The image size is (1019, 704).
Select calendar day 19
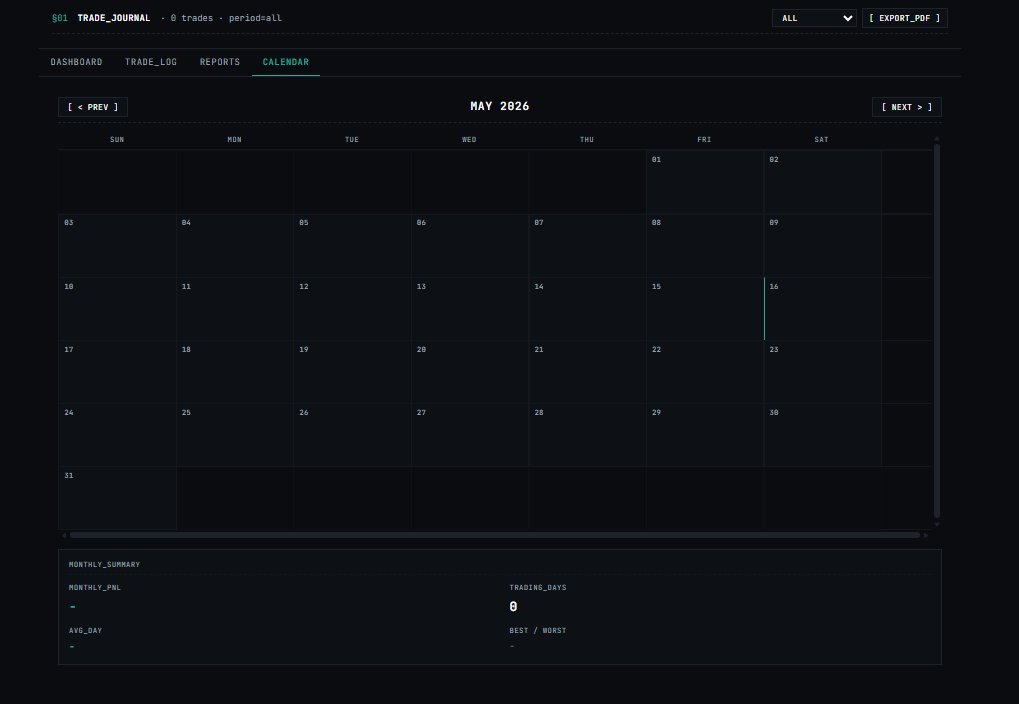352,372
